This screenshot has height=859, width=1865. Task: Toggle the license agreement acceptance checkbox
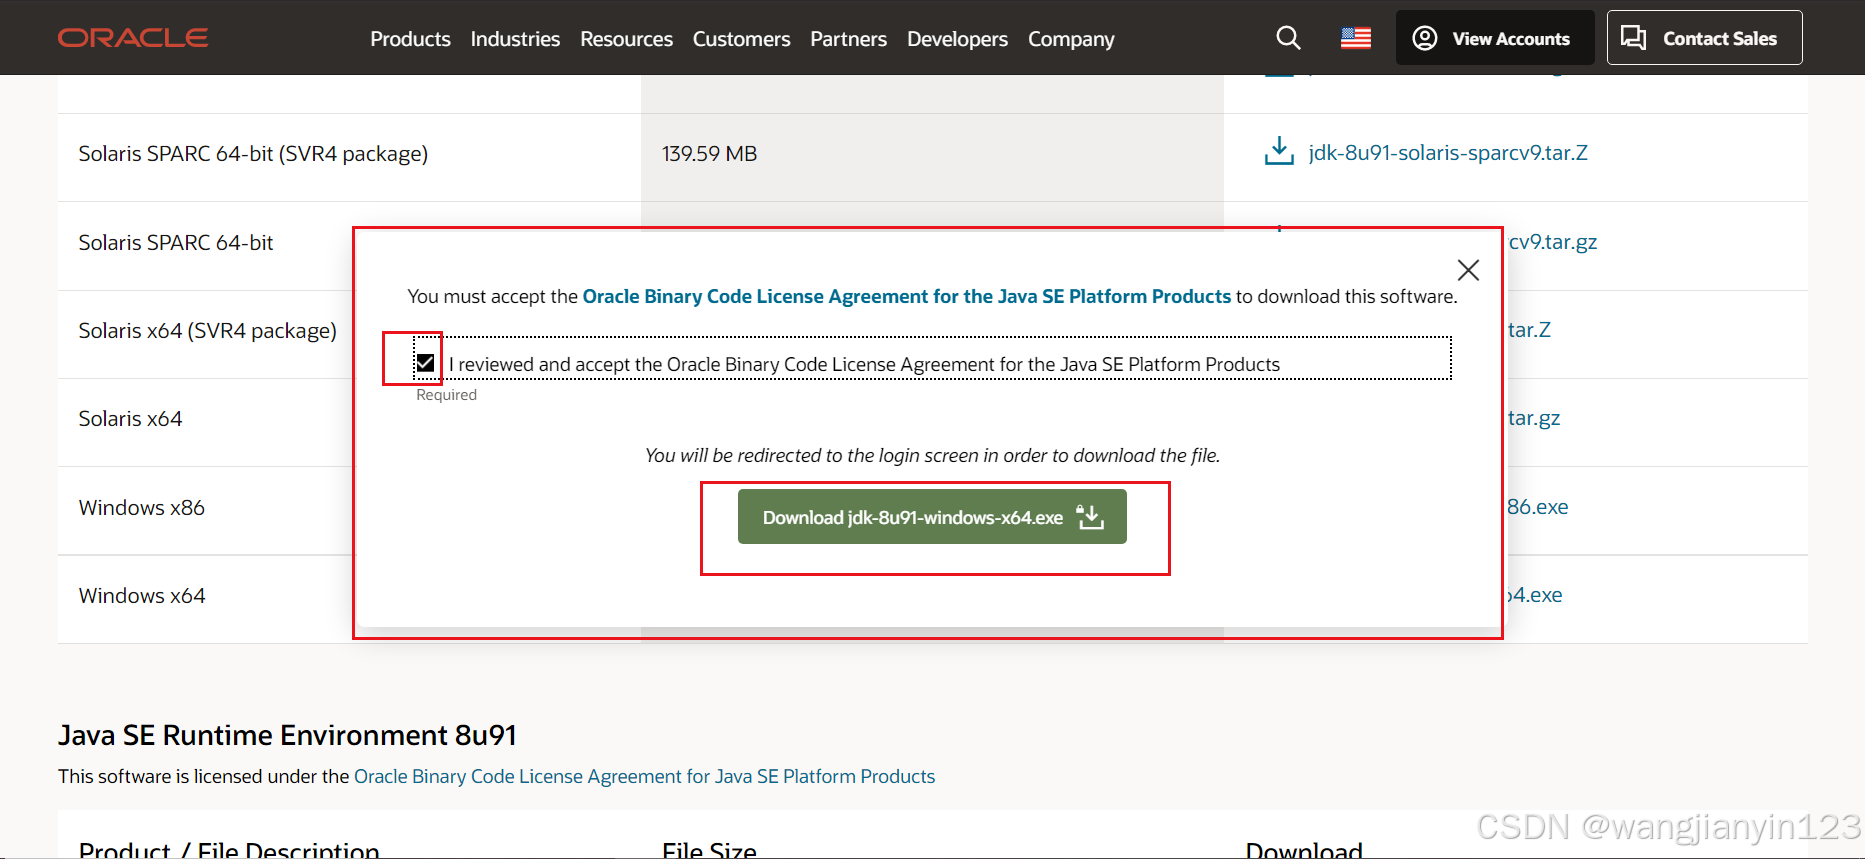[x=425, y=363]
